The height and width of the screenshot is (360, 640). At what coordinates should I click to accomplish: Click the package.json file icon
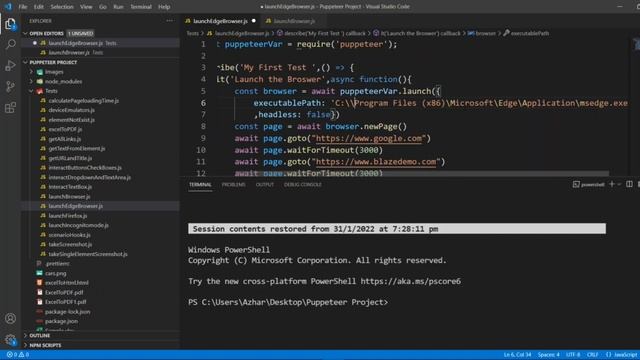coord(39,321)
